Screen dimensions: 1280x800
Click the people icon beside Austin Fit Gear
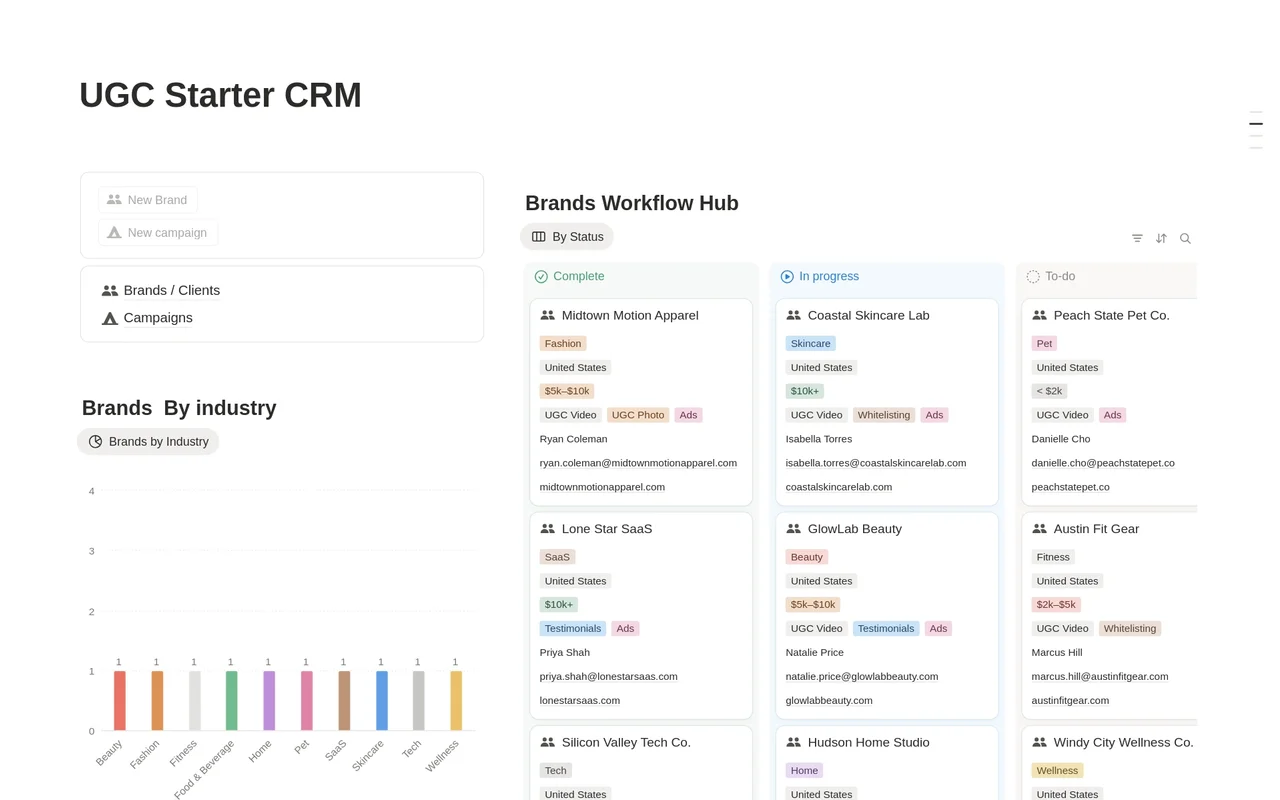[x=1039, y=529]
